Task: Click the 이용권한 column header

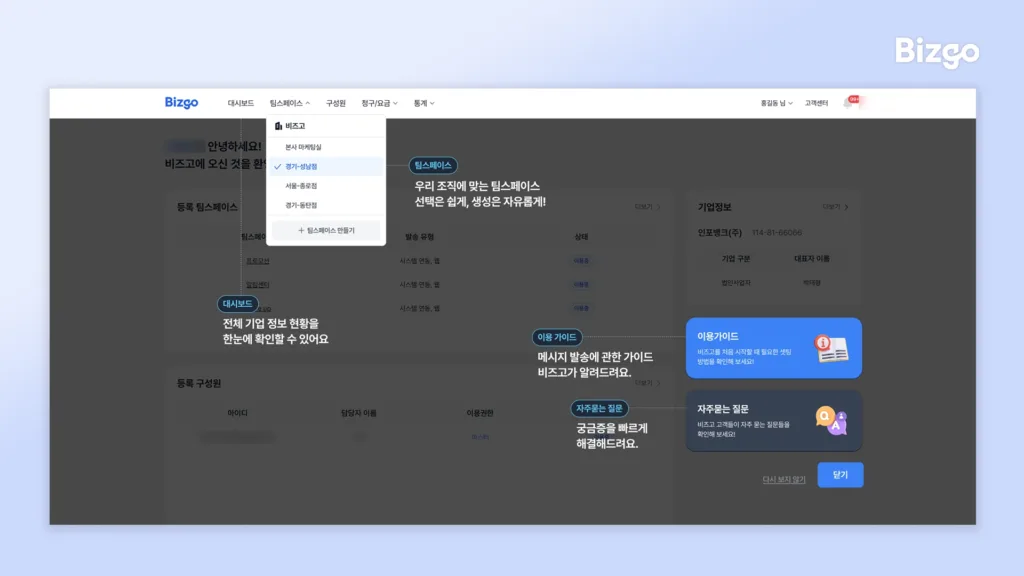Action: (480, 413)
